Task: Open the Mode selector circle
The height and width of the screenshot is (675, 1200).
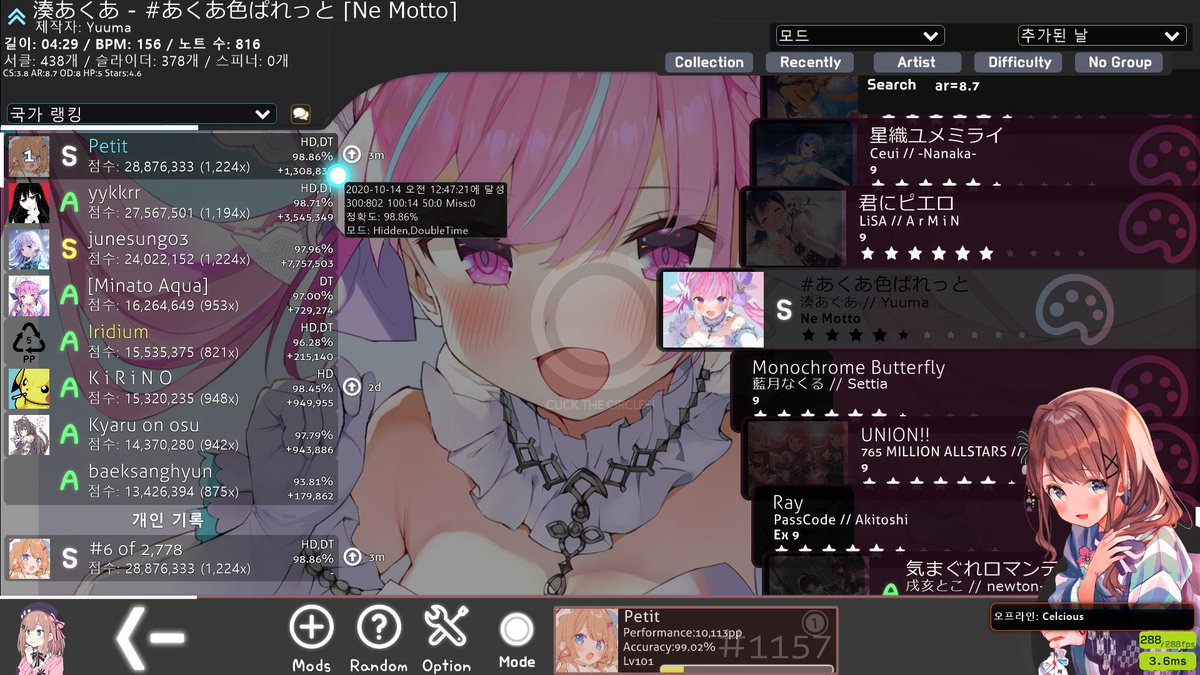Action: [517, 629]
